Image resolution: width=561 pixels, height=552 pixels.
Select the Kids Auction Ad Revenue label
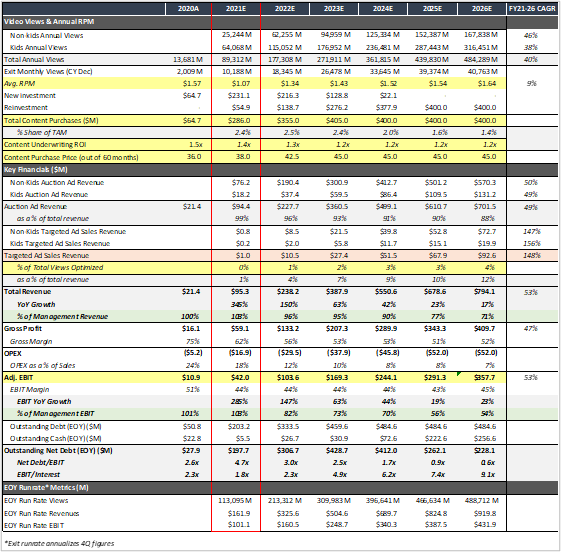click(49, 194)
